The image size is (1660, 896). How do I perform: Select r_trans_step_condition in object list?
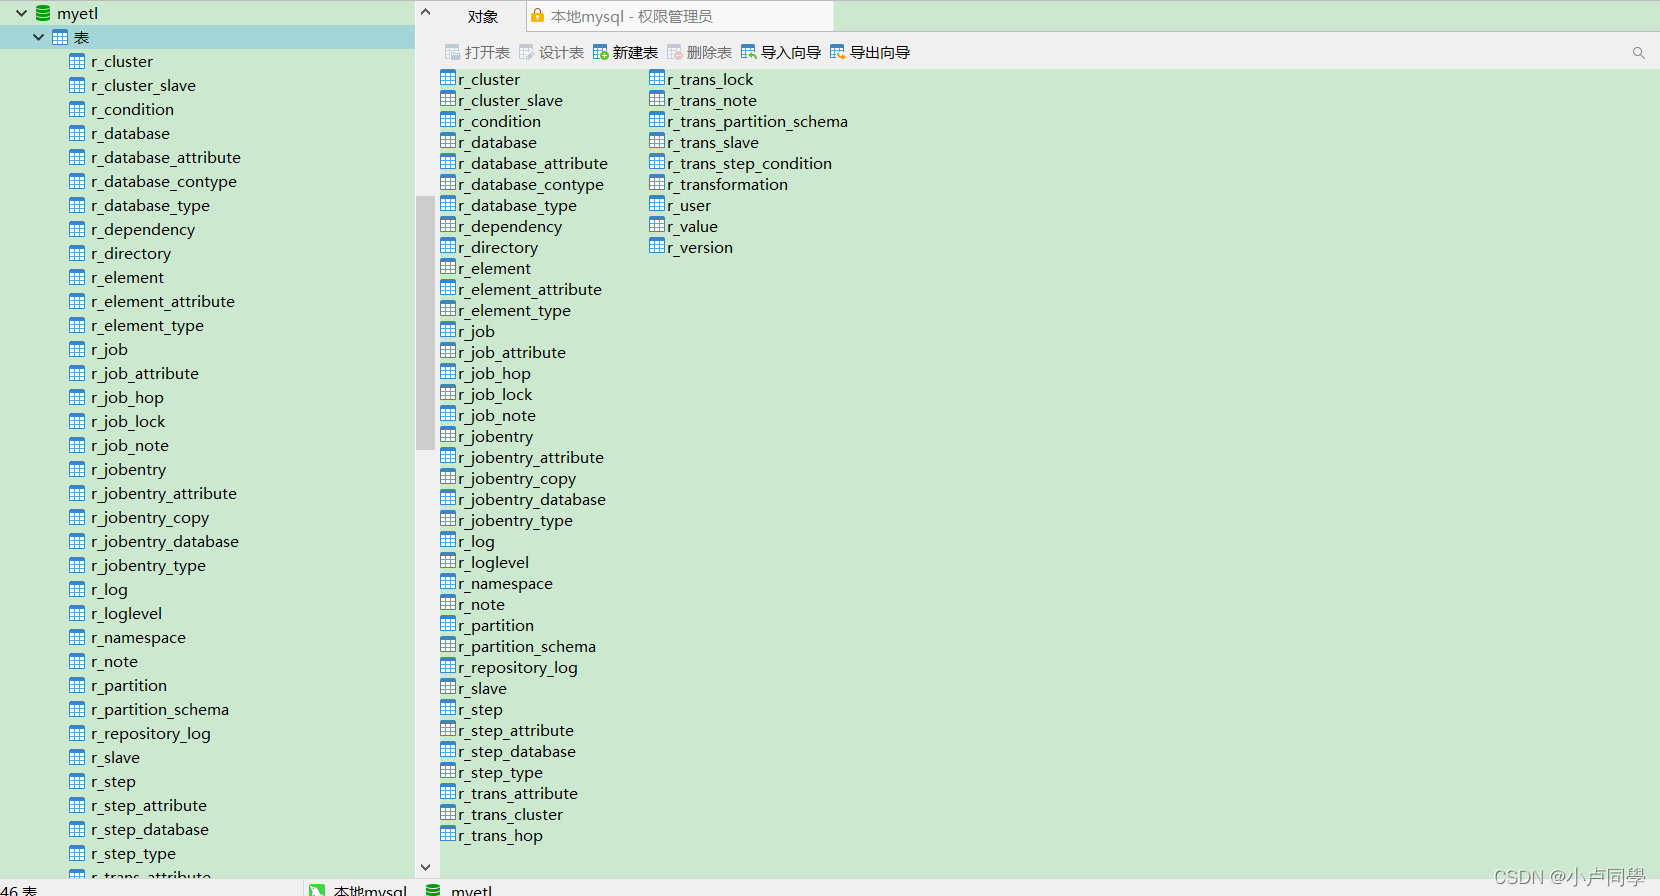tap(749, 164)
